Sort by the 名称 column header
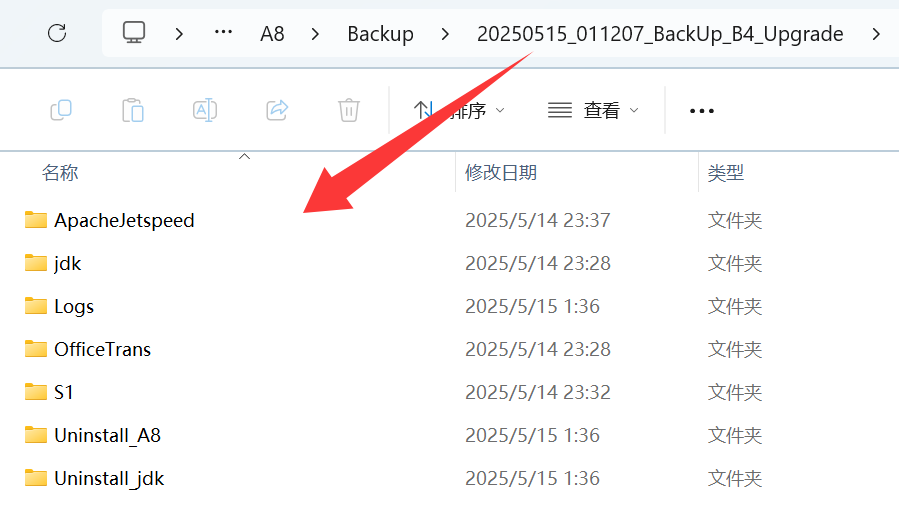899x513 pixels. coord(60,173)
